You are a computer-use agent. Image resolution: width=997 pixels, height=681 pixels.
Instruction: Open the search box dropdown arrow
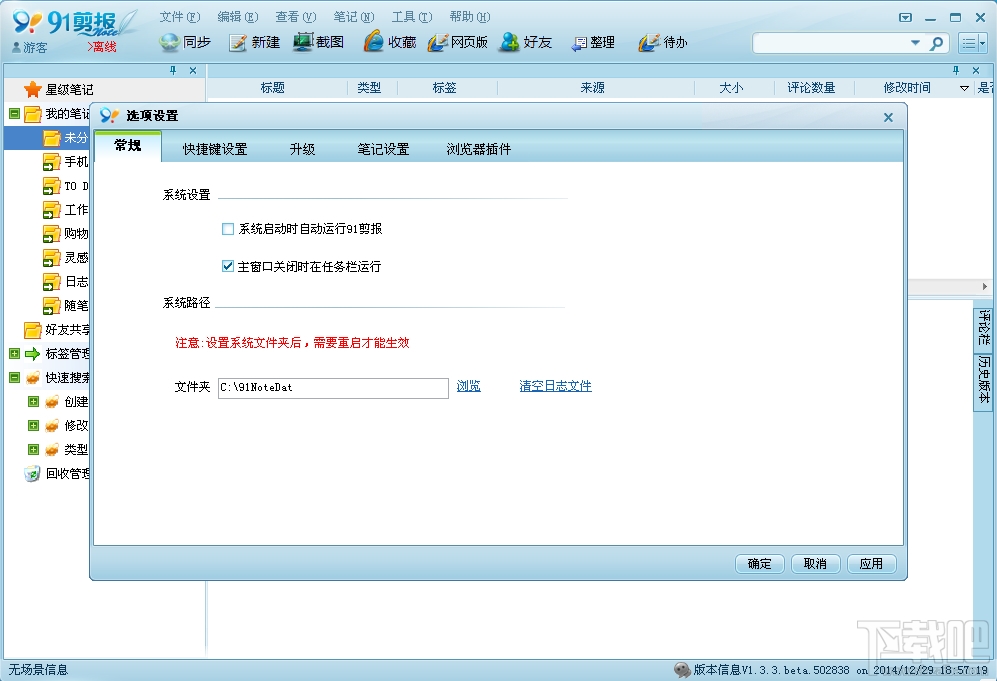(915, 43)
